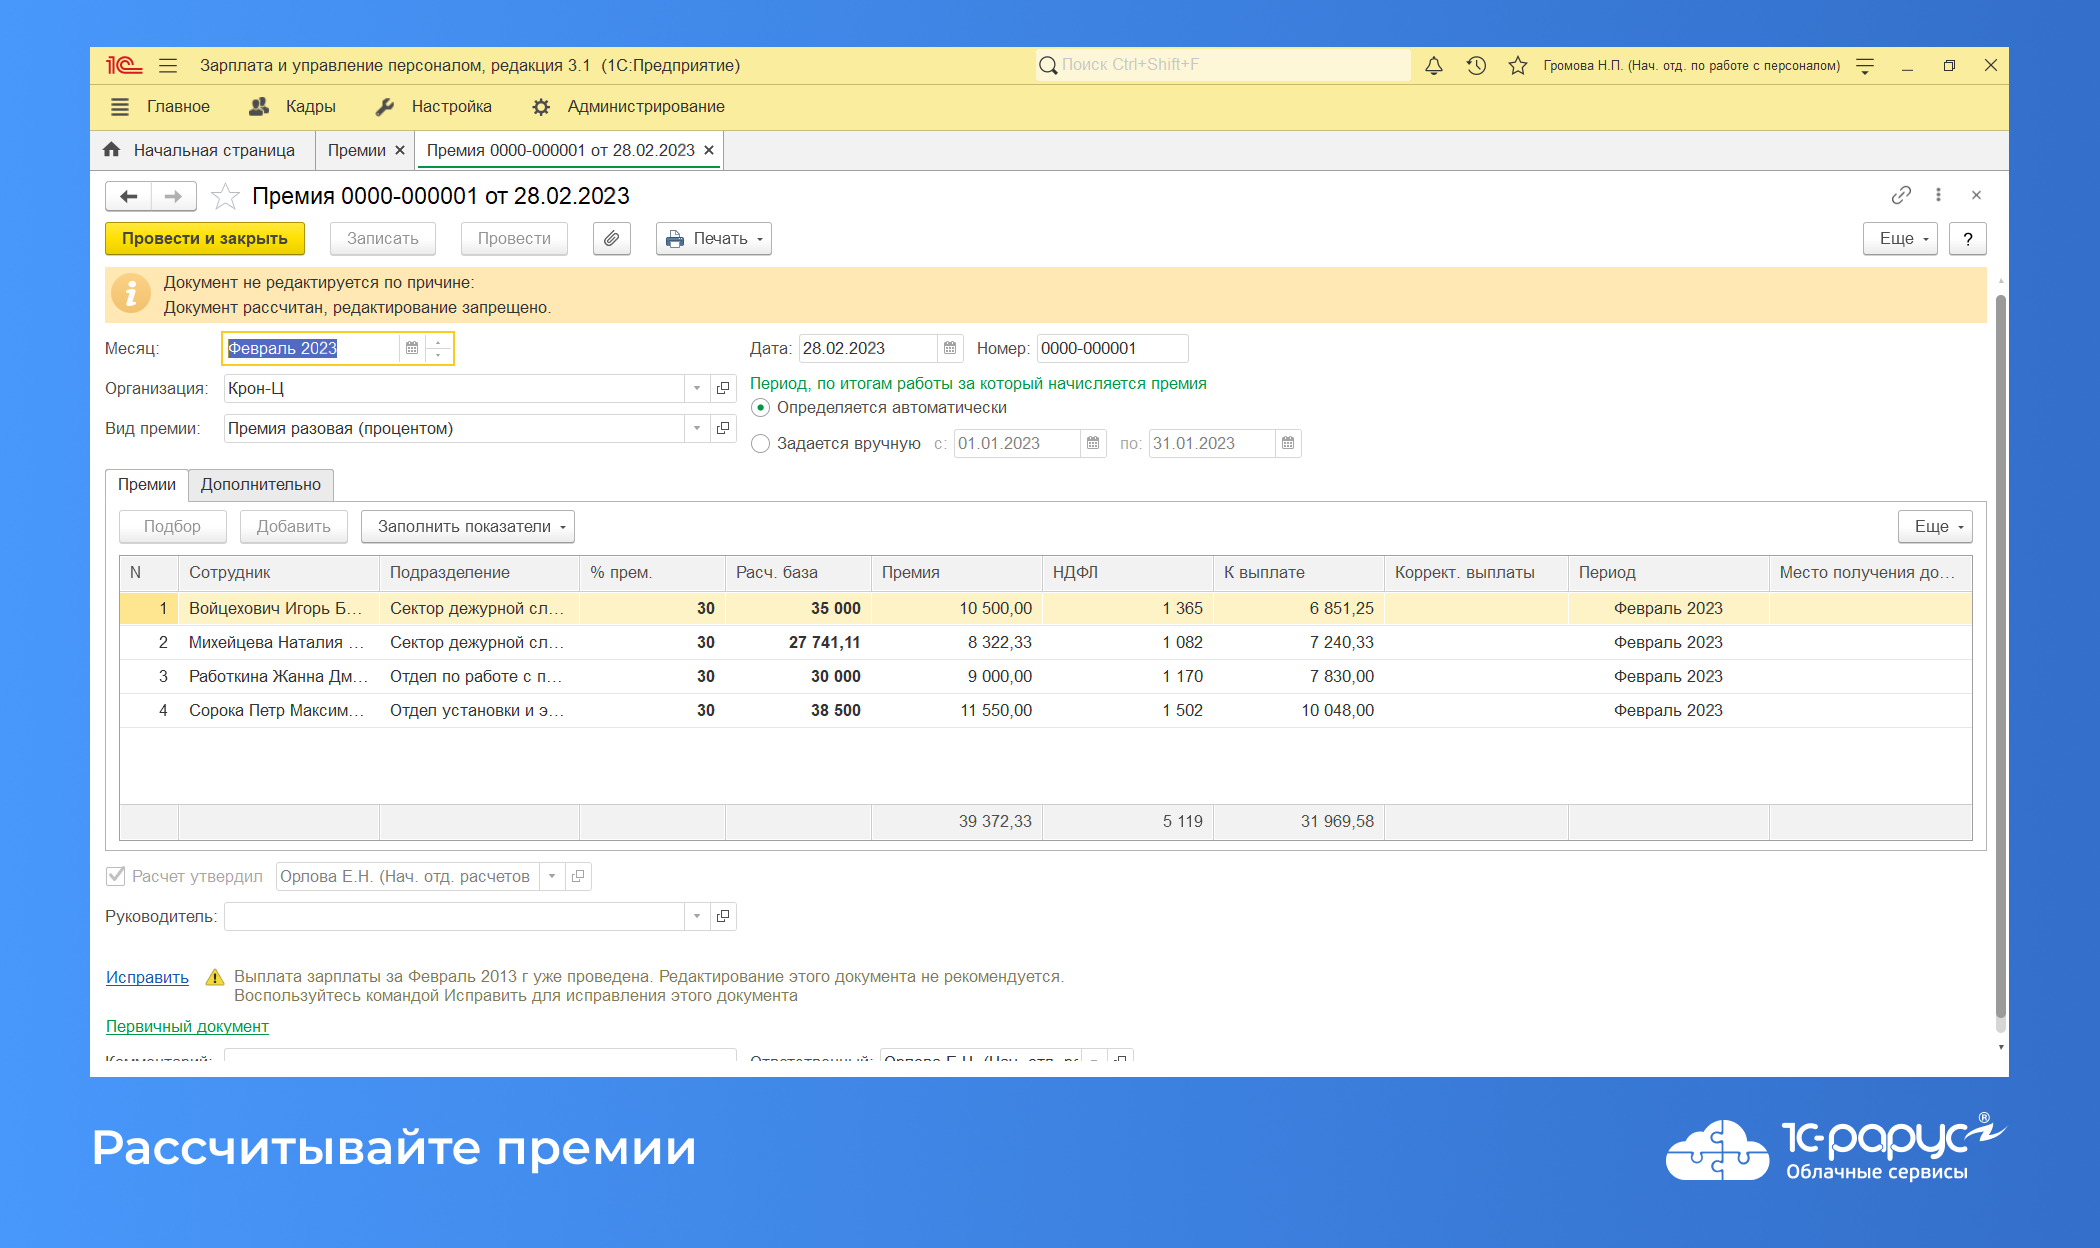Click the Номер input field
Screen dimensions: 2100x1248
[1110, 348]
